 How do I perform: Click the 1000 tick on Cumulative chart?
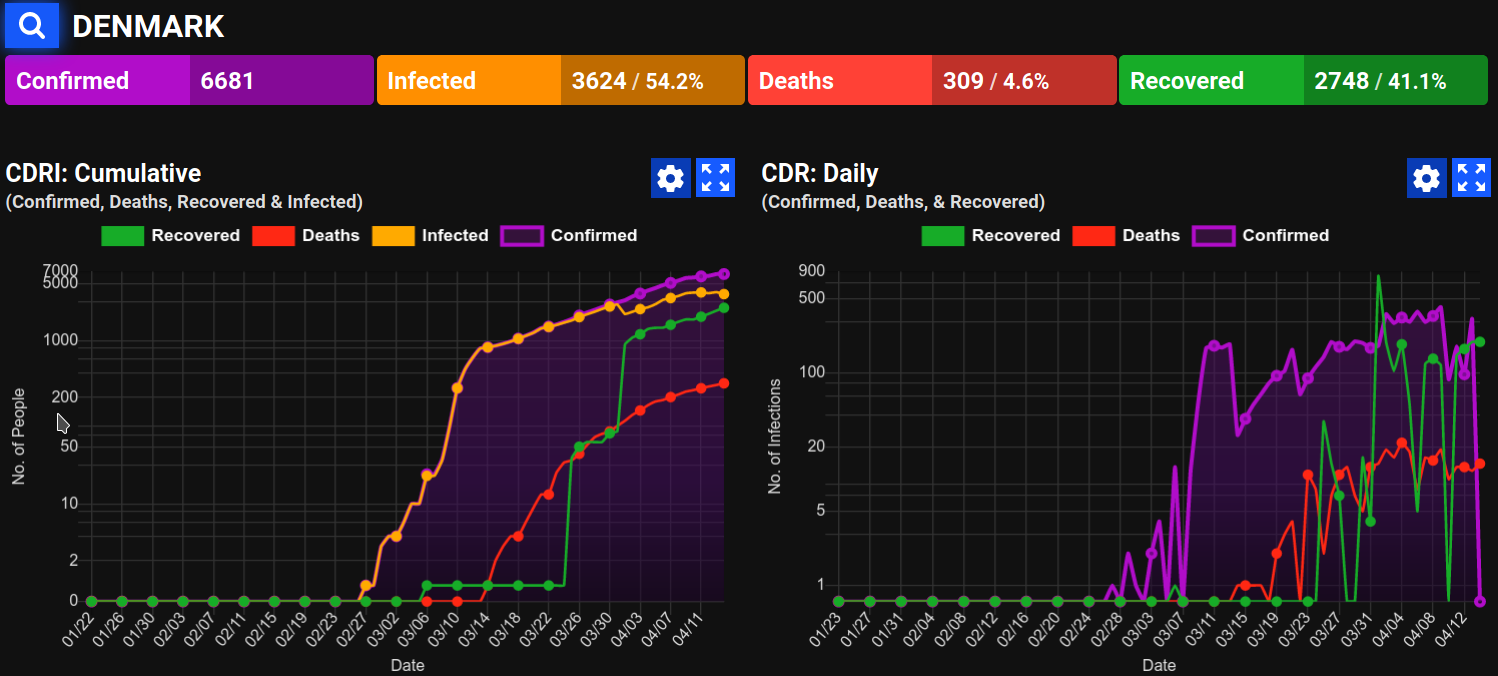click(x=60, y=340)
